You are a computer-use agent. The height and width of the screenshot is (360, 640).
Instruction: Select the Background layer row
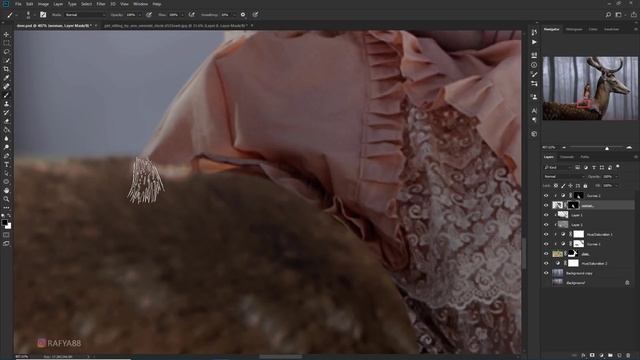point(589,282)
